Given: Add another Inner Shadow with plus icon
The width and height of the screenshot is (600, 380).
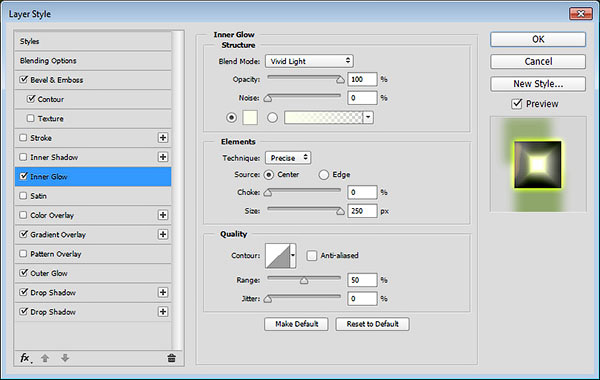Looking at the screenshot, I should pos(163,157).
